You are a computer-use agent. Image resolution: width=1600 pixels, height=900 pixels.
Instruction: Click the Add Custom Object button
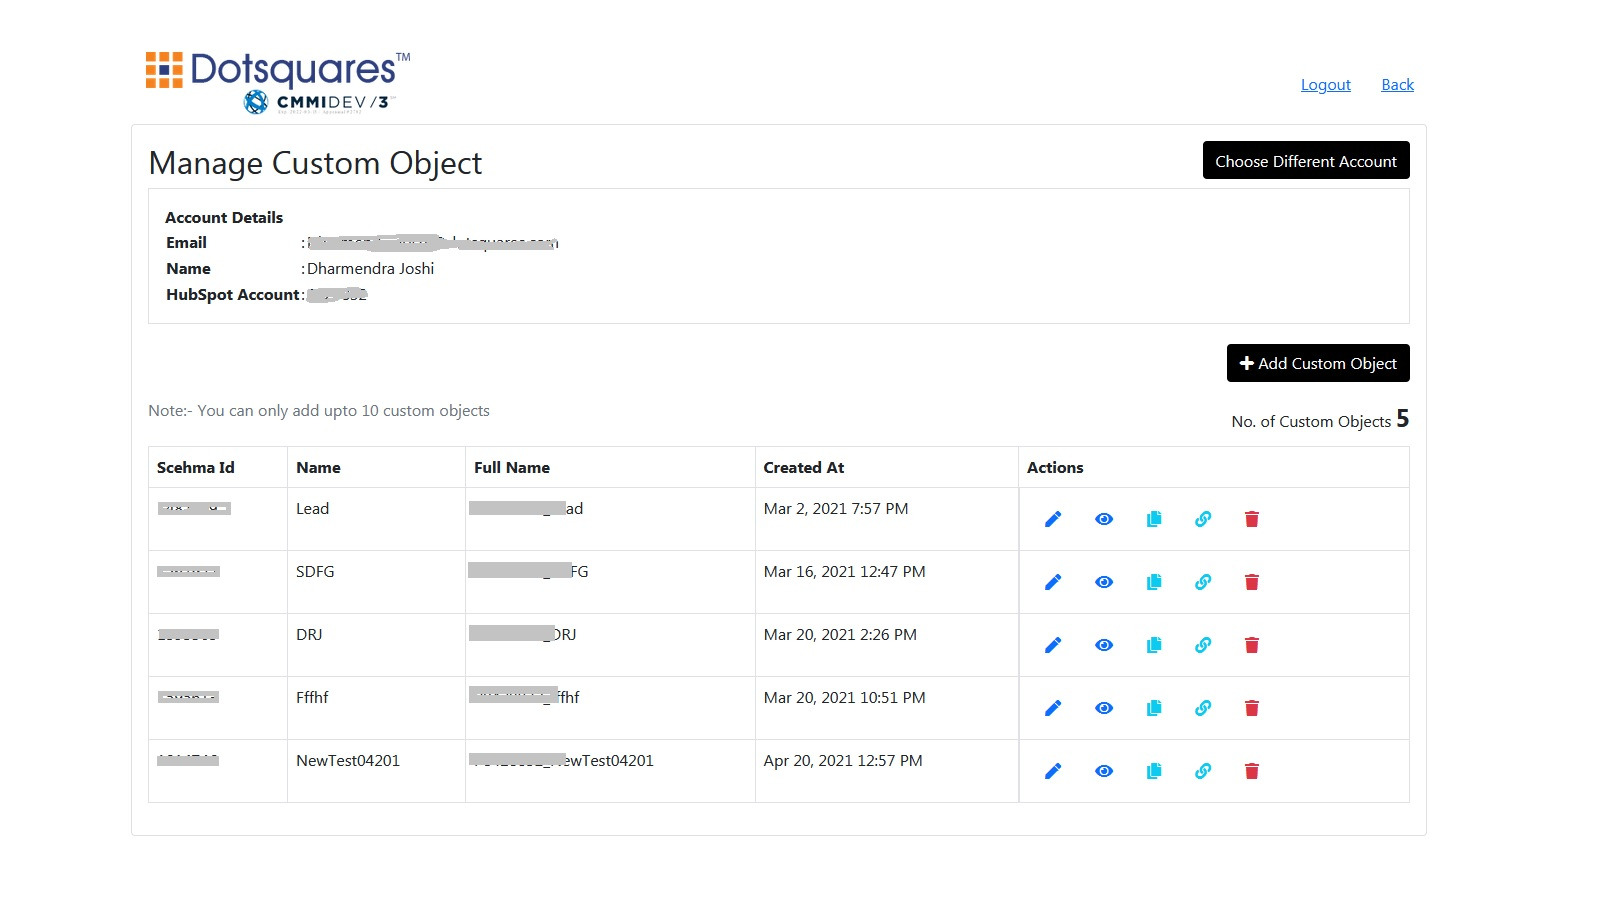[x=1317, y=363]
